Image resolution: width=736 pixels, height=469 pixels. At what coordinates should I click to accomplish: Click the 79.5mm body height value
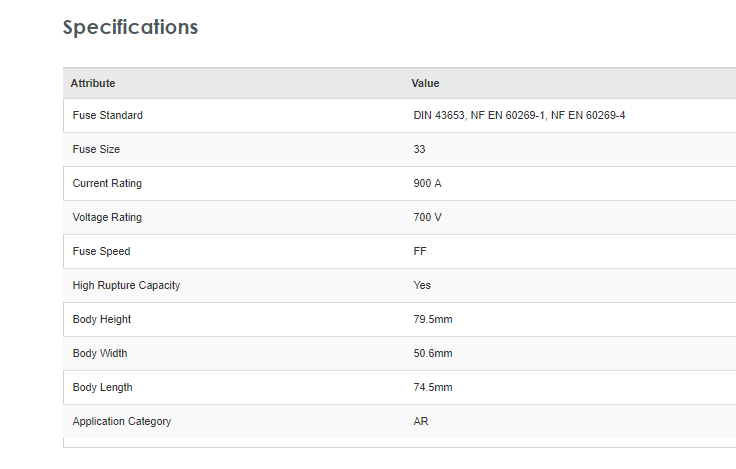(x=433, y=320)
